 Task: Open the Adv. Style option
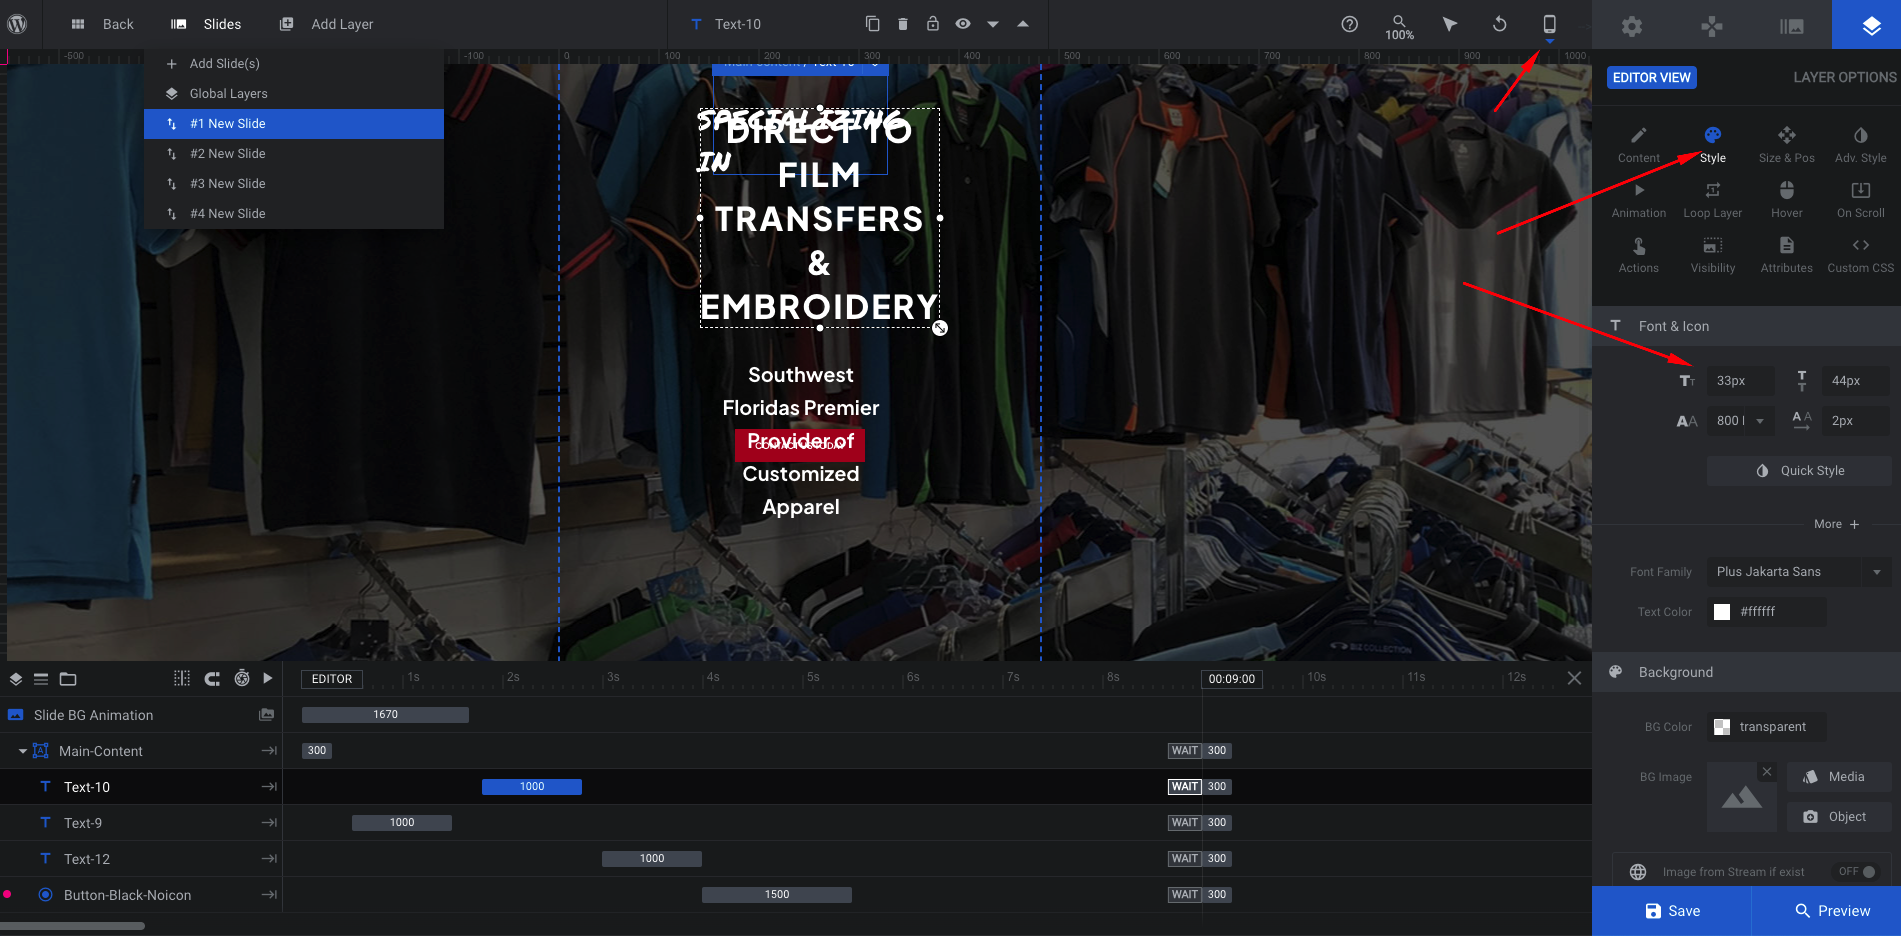coord(1860,145)
